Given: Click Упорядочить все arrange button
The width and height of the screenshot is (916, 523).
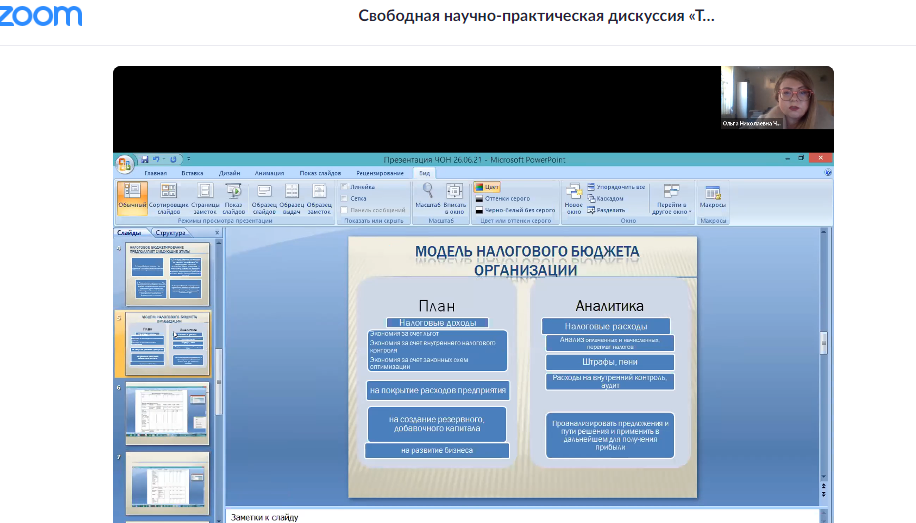Looking at the screenshot, I should (x=615, y=186).
